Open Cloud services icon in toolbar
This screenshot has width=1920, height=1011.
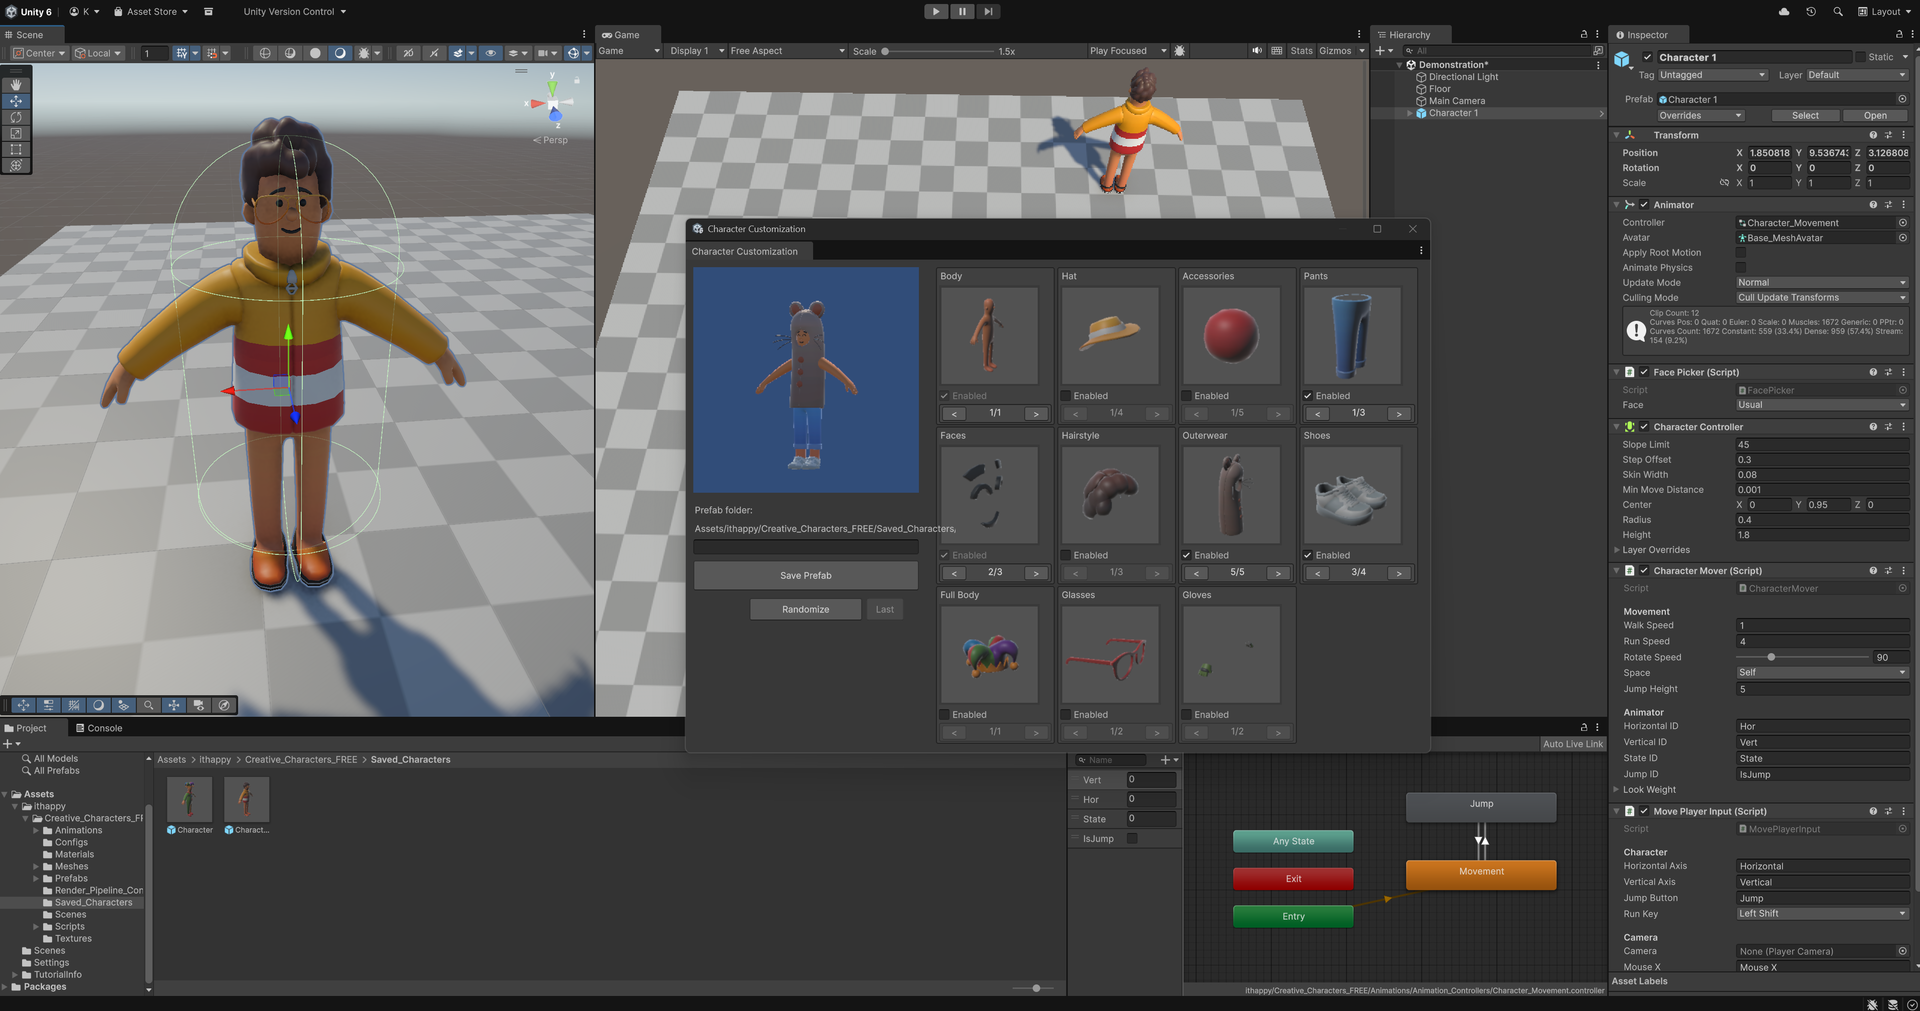(x=1784, y=12)
